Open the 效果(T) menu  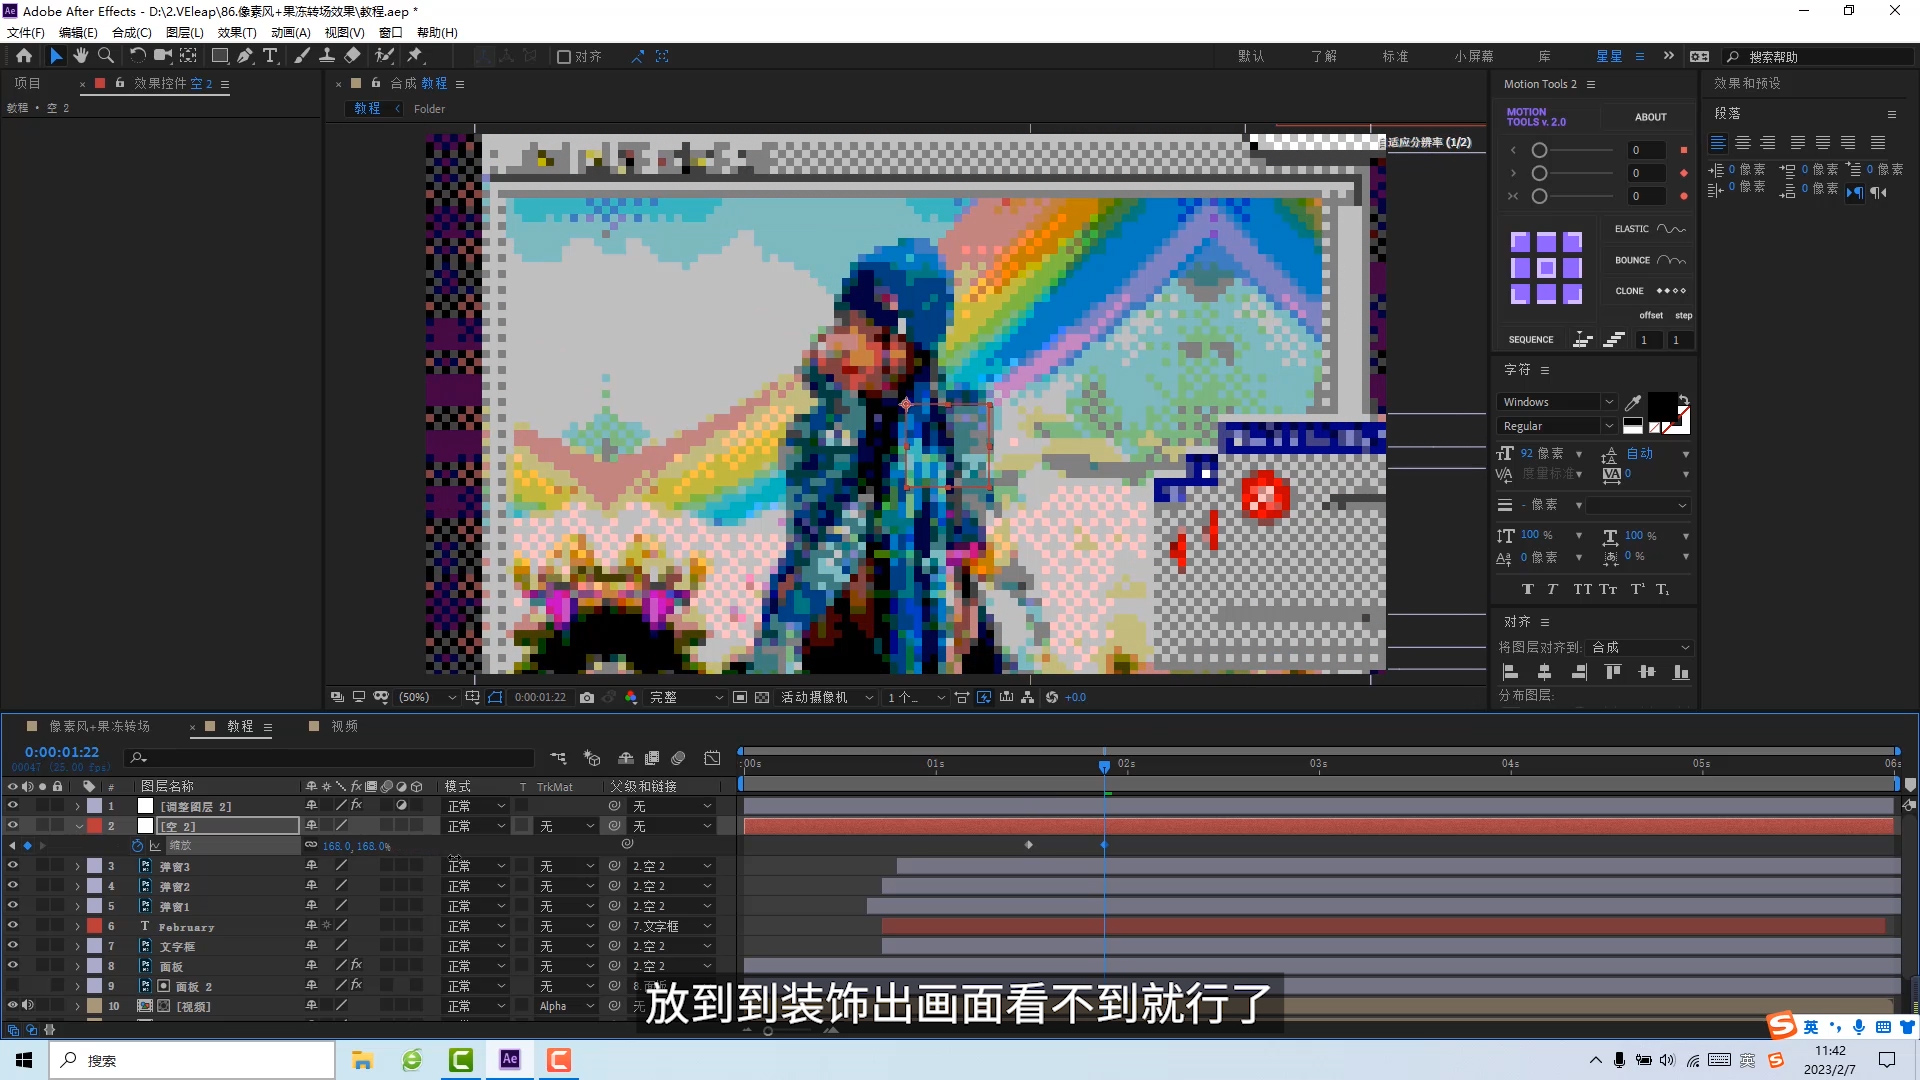pyautogui.click(x=237, y=32)
